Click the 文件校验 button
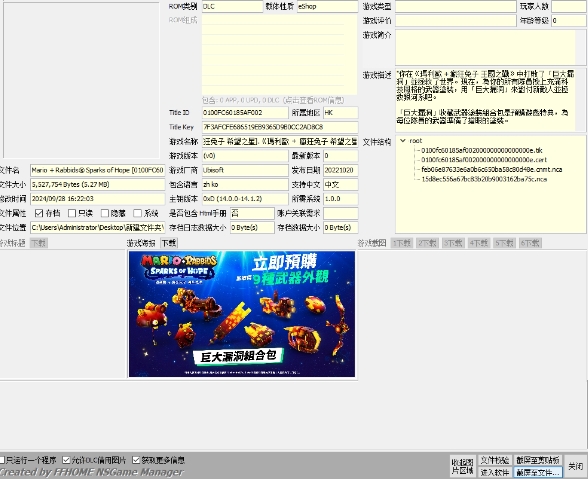This screenshot has width=588, height=479. click(495, 460)
